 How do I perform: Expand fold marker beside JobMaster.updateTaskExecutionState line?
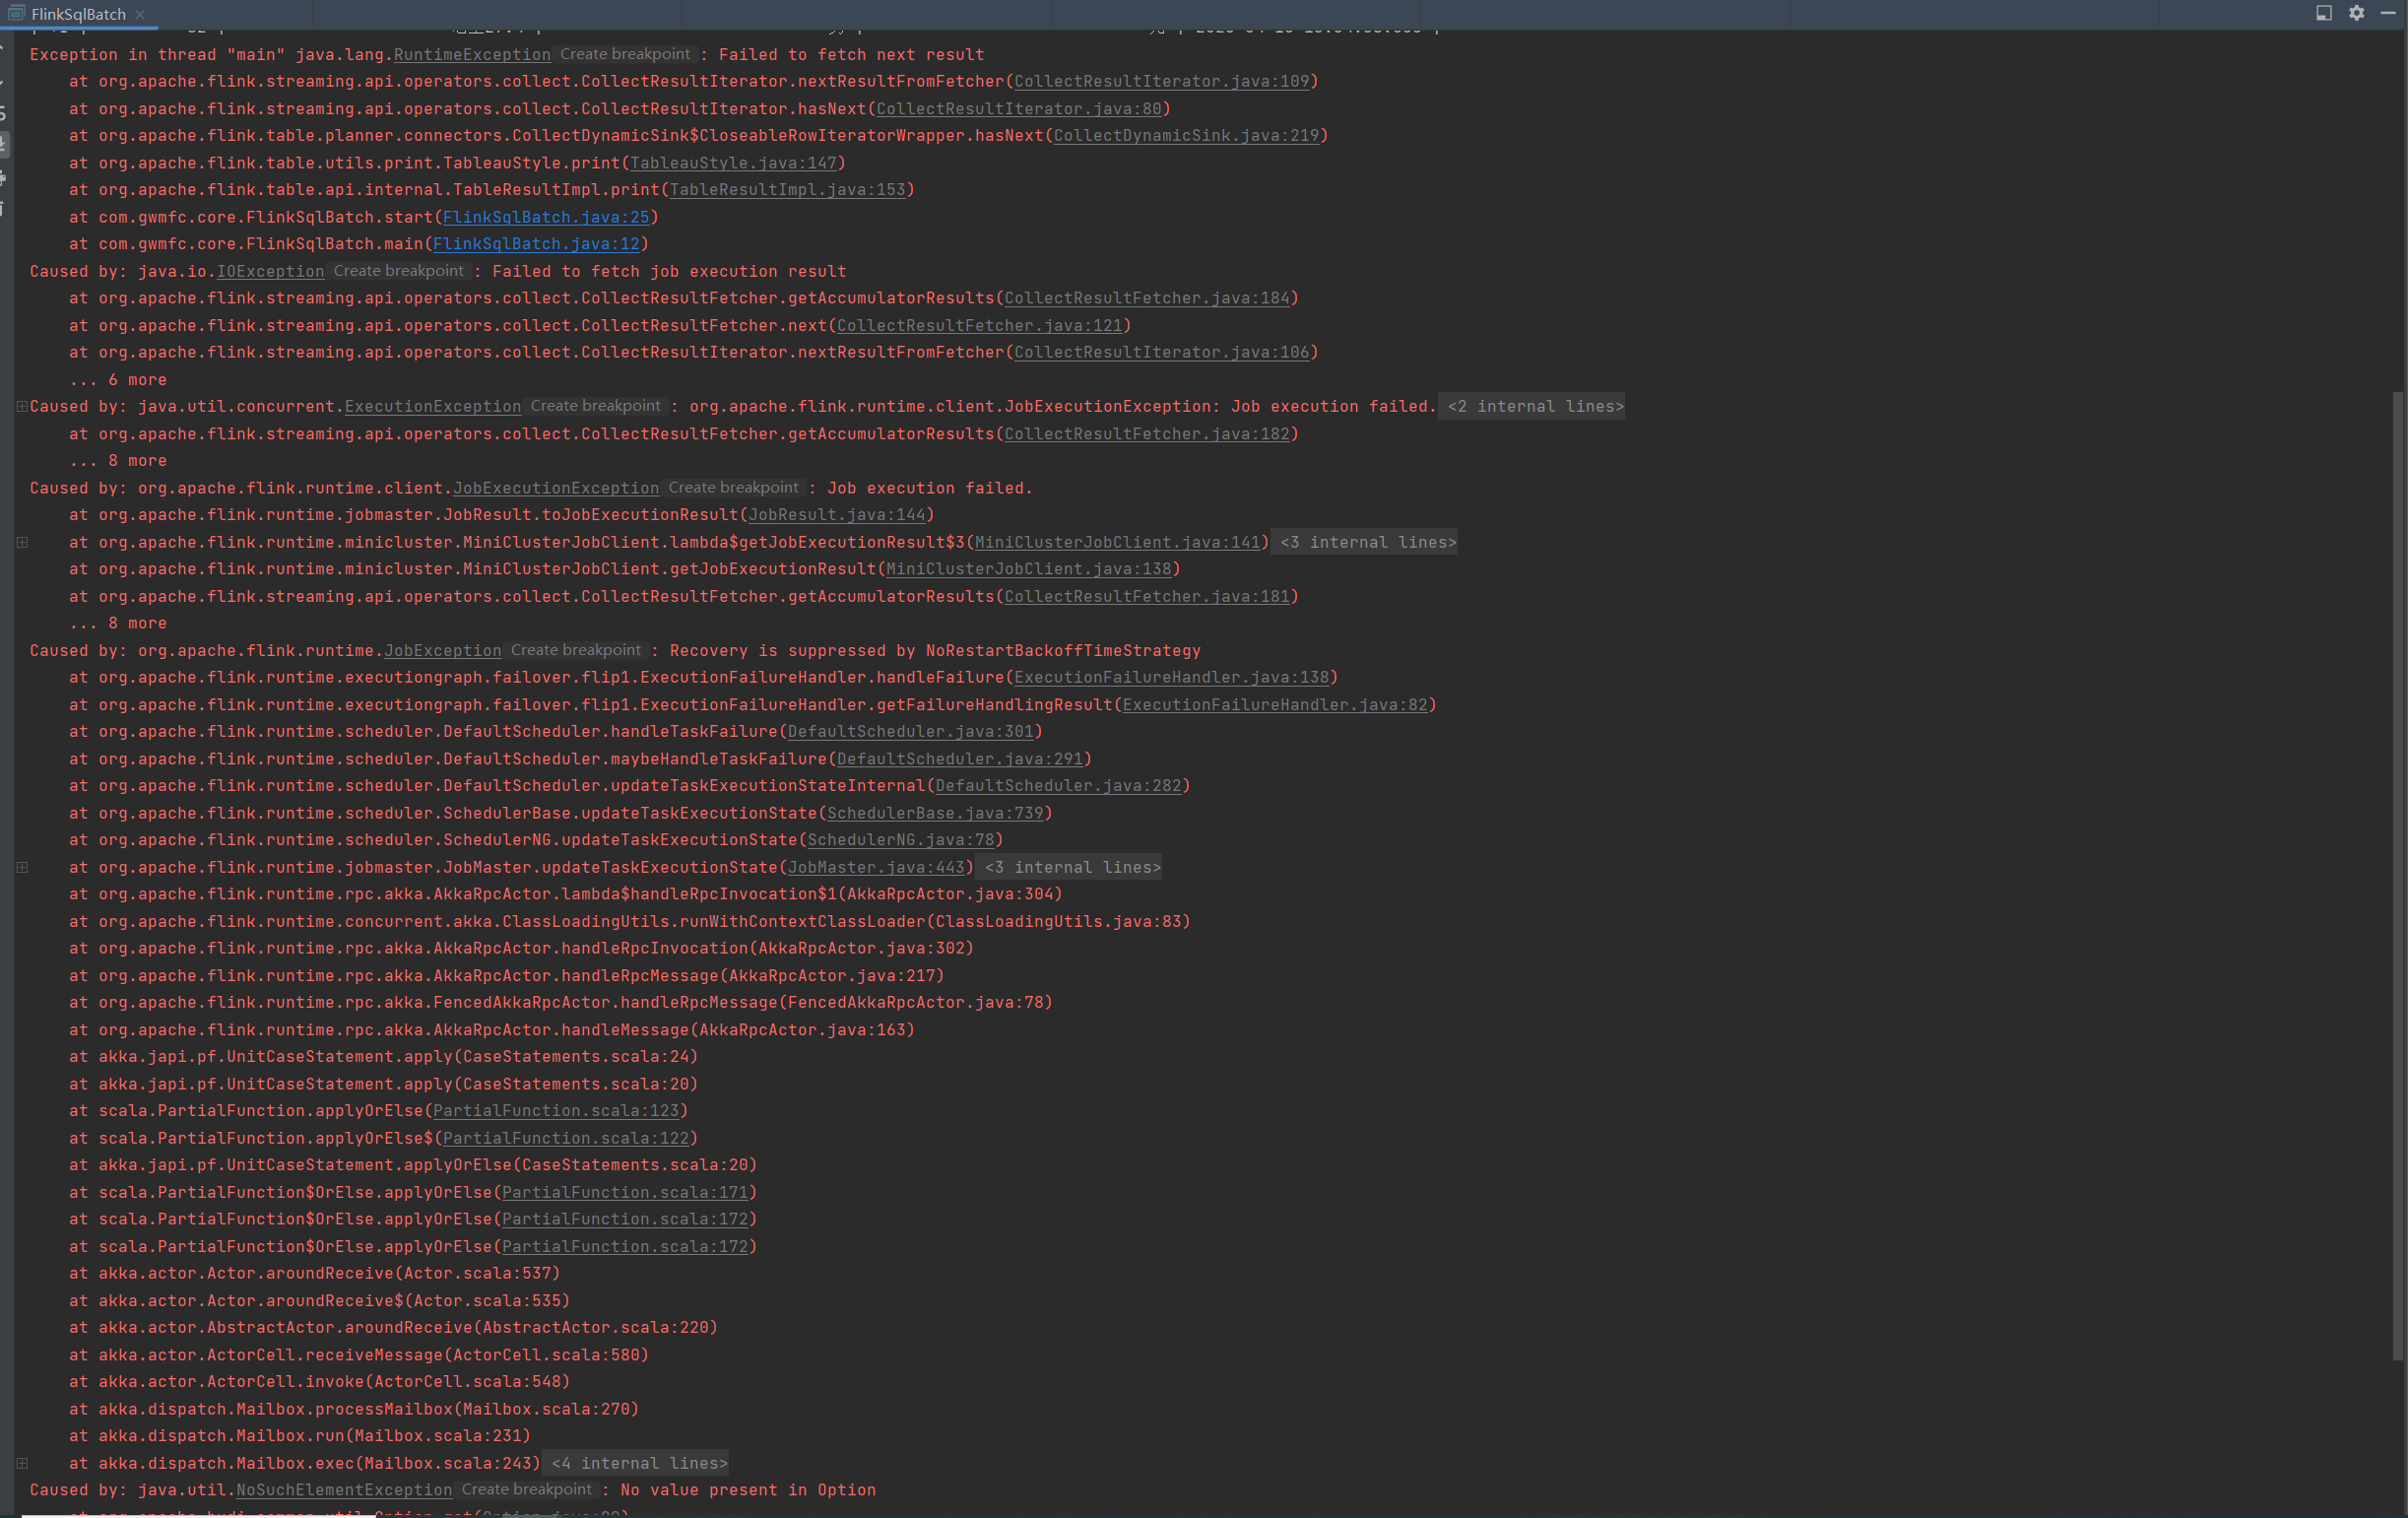[22, 867]
